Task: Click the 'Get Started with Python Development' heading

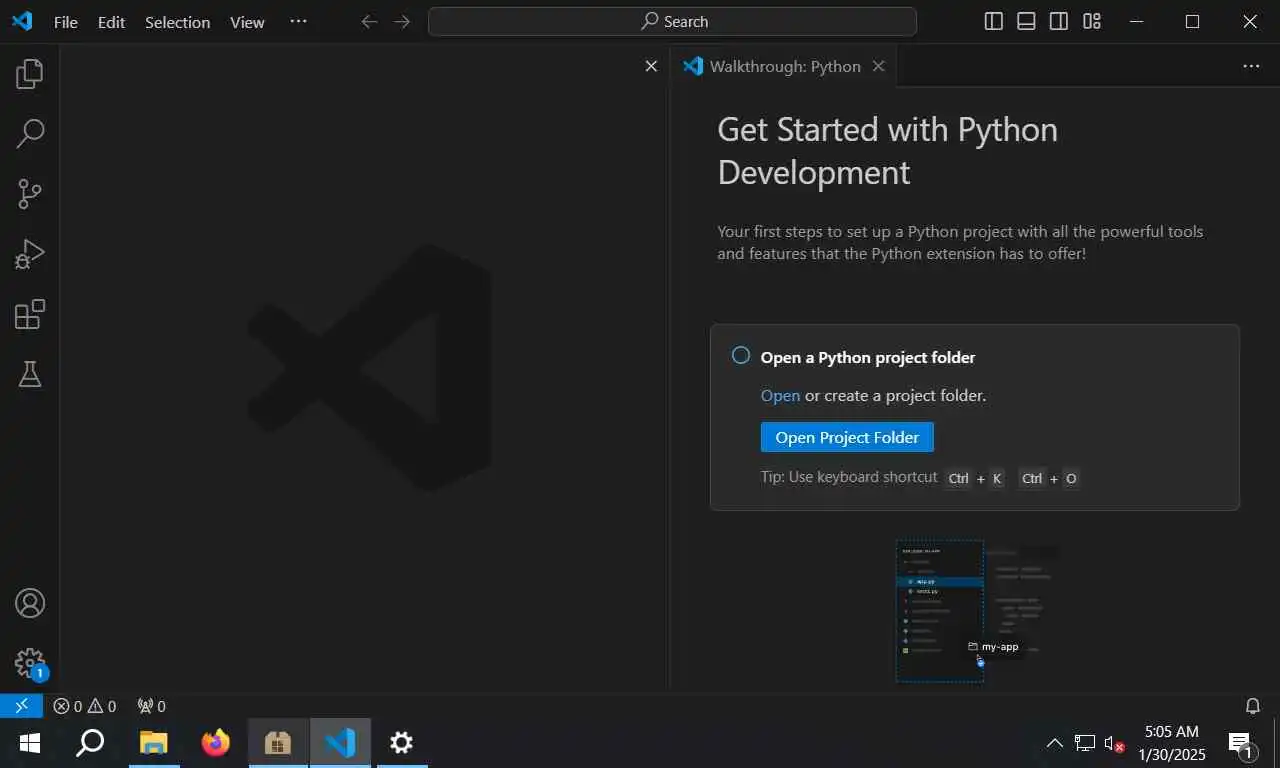Action: [x=887, y=151]
